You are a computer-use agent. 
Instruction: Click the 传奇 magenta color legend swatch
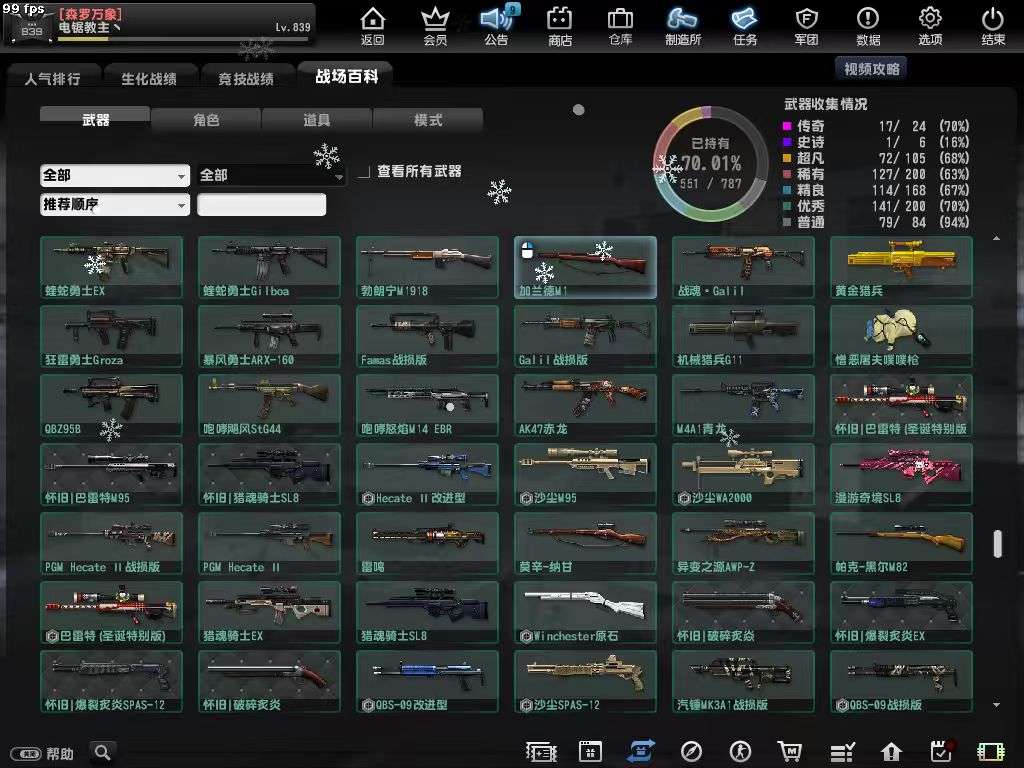[x=787, y=126]
